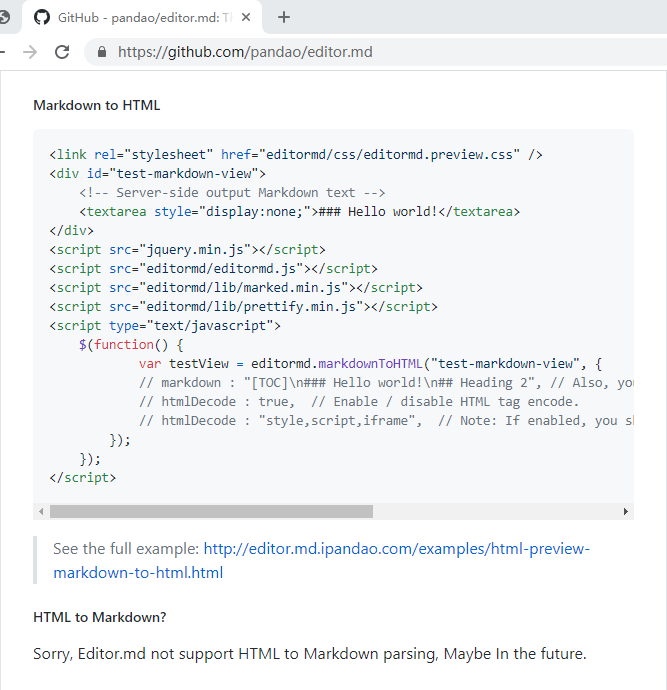The width and height of the screenshot is (667, 690).
Task: Click the "$(function() {" code line
Action: click(x=131, y=344)
